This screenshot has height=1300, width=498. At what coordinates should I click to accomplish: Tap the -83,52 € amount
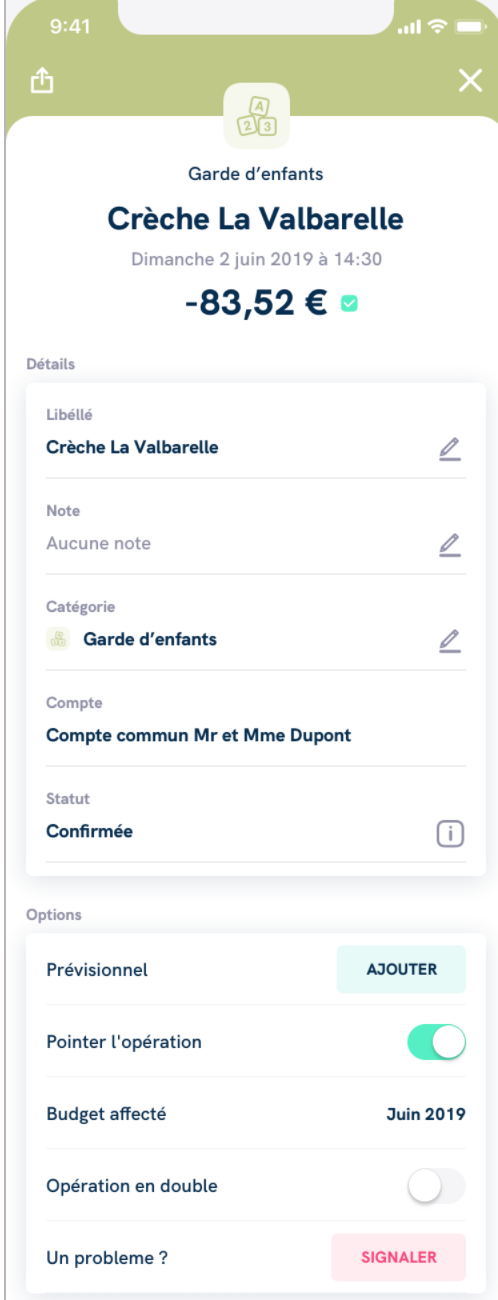257,304
